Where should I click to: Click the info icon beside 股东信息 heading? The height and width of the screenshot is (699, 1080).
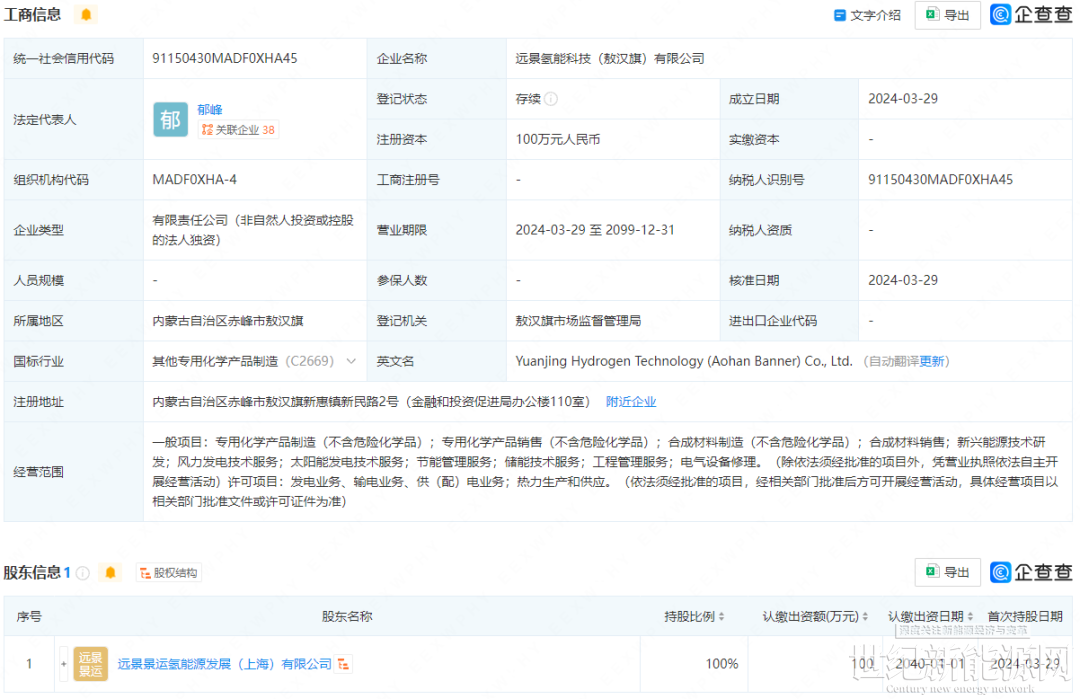83,573
